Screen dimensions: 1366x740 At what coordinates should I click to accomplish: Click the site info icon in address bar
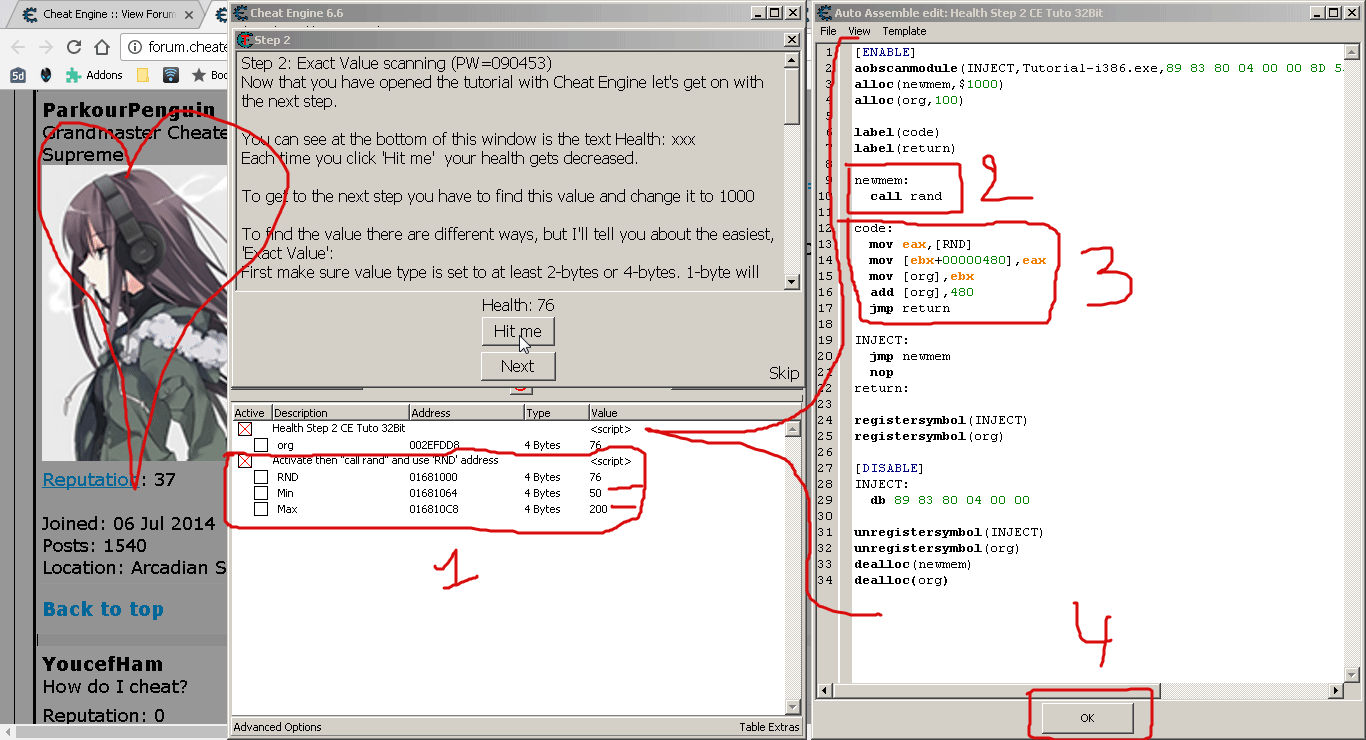tap(135, 47)
